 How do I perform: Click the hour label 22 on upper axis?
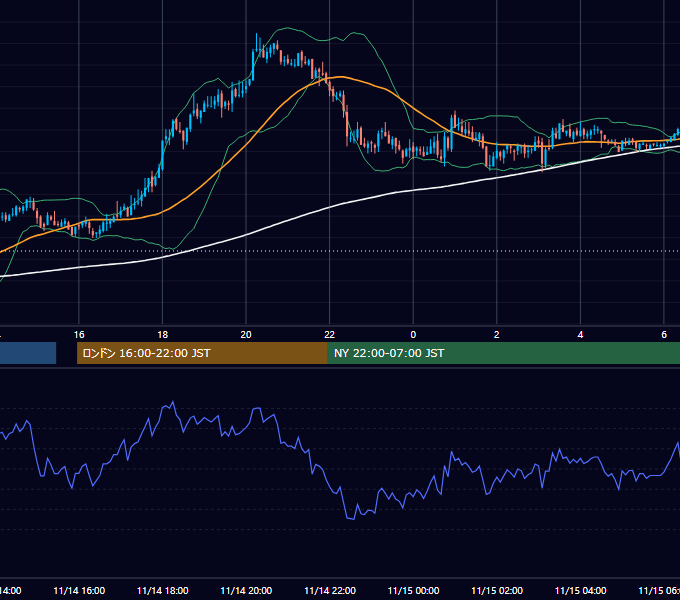[330, 335]
